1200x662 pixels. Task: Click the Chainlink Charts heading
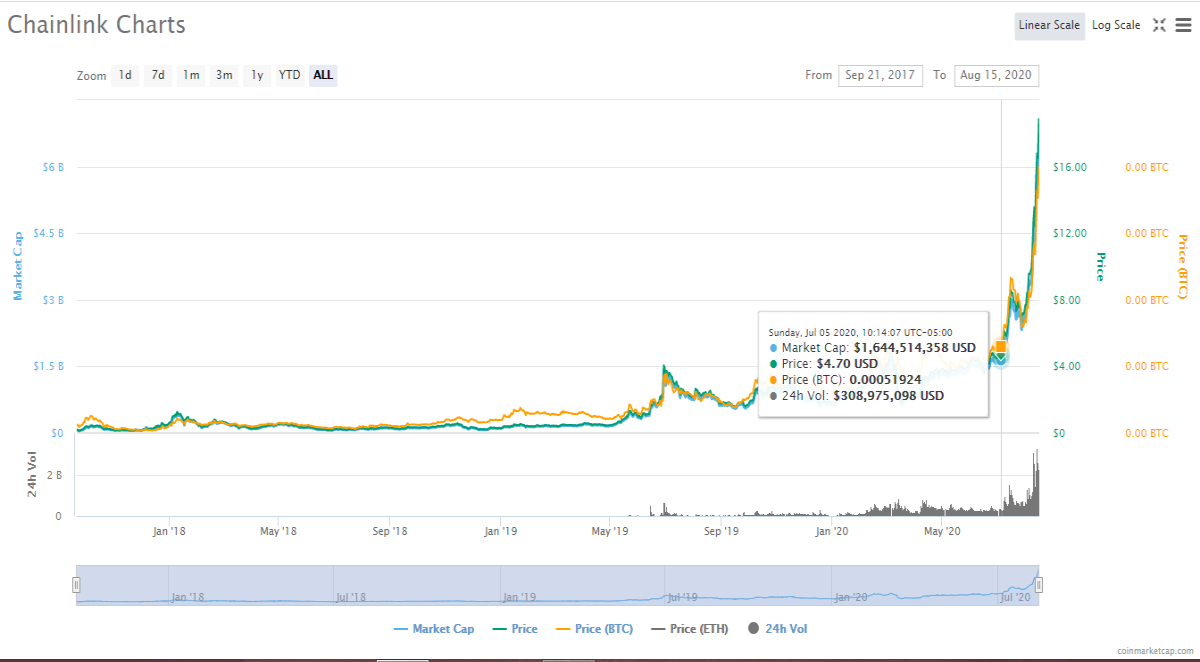(97, 25)
